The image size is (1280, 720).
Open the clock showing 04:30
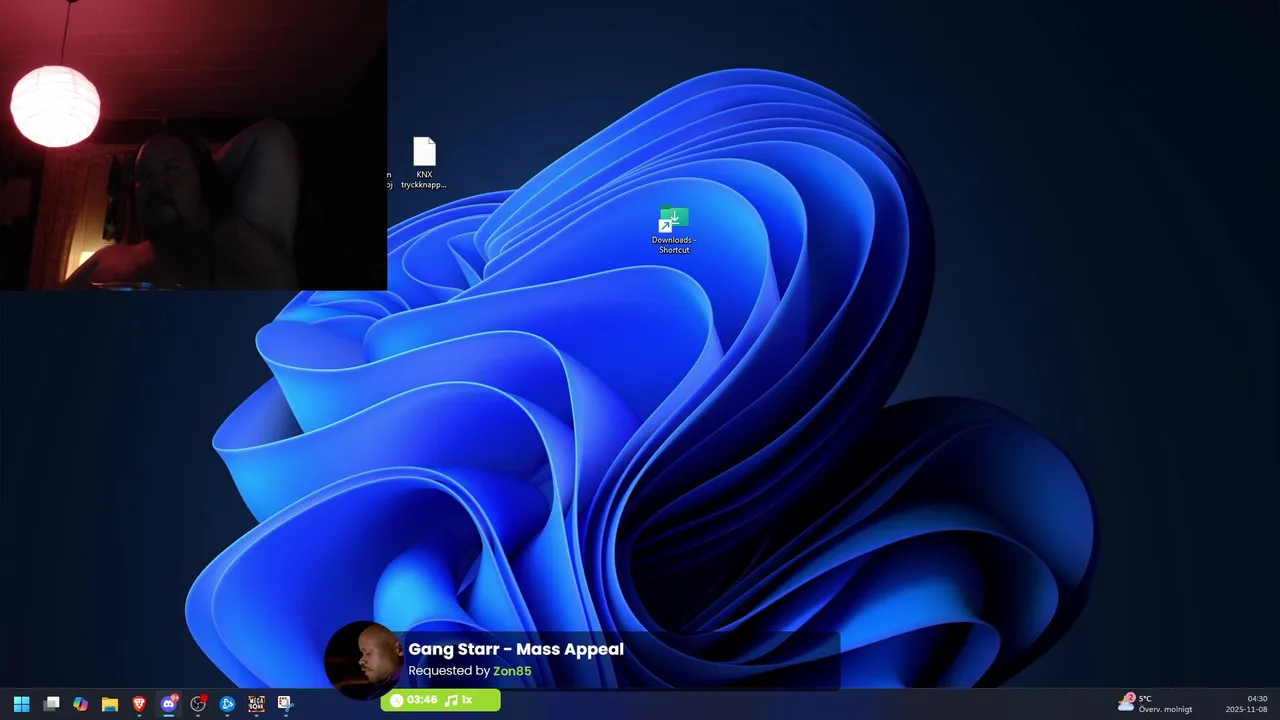(x=1246, y=704)
